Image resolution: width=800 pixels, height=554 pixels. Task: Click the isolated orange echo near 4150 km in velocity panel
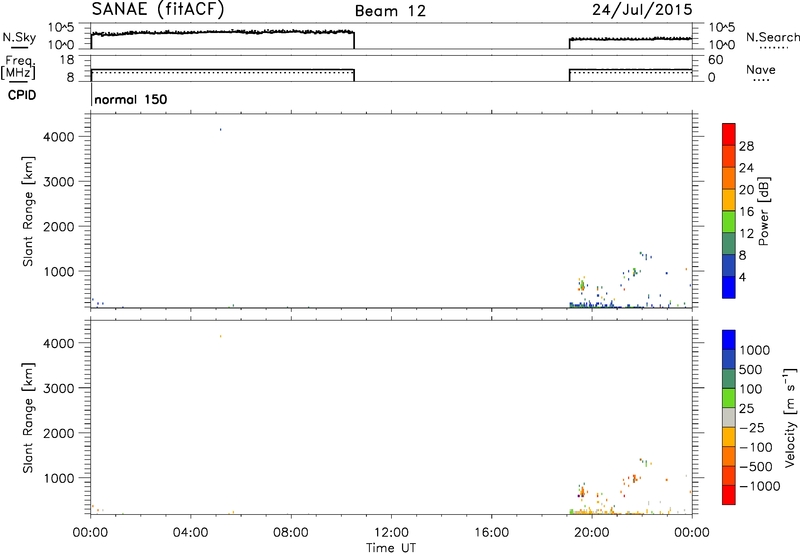220,336
